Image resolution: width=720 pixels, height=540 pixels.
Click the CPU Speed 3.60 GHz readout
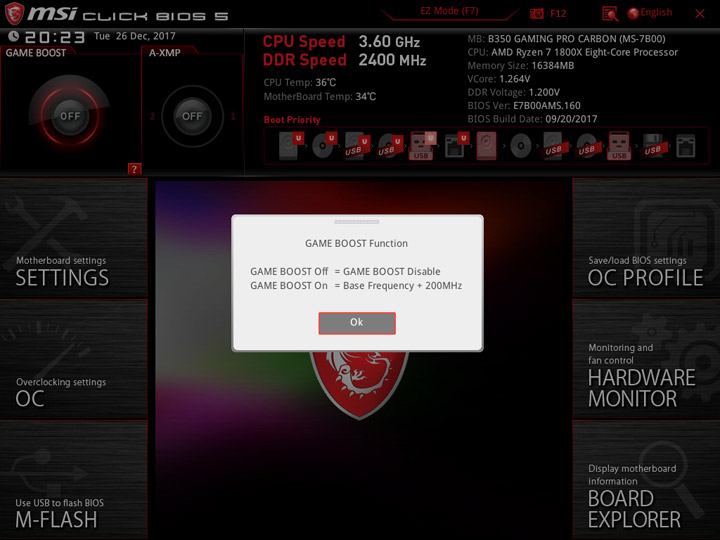point(341,41)
